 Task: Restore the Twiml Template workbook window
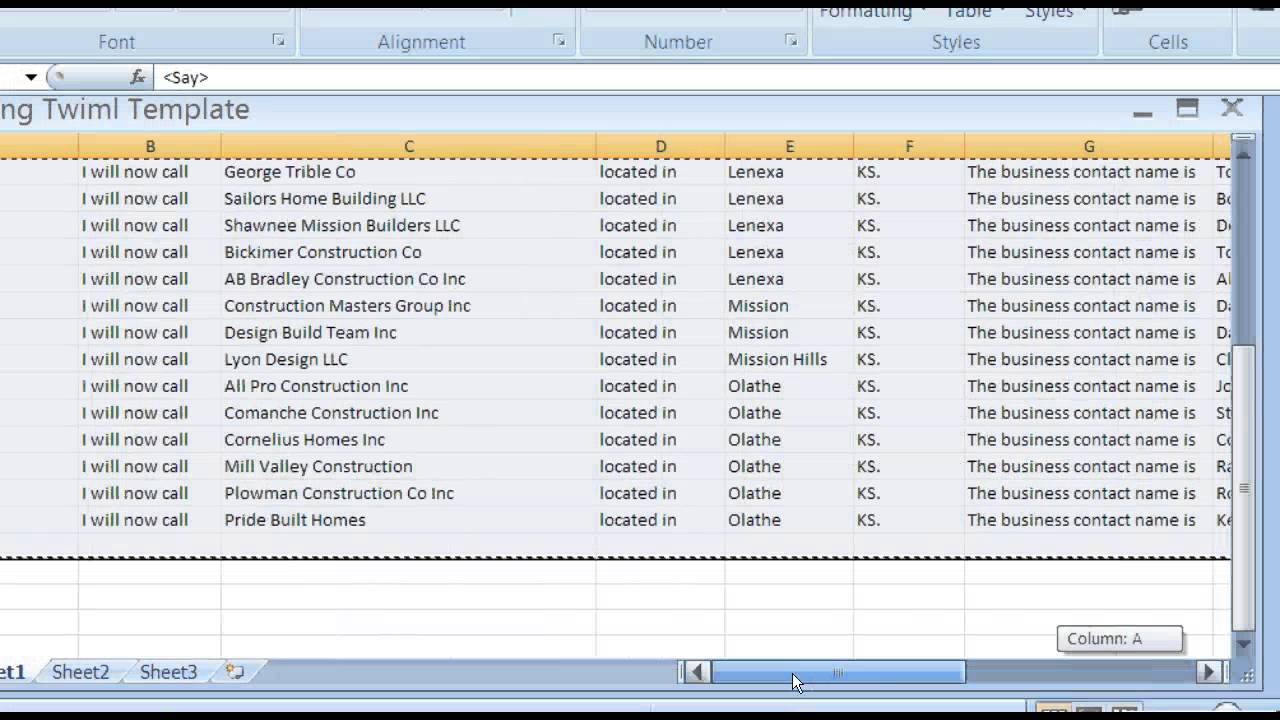click(x=1187, y=109)
